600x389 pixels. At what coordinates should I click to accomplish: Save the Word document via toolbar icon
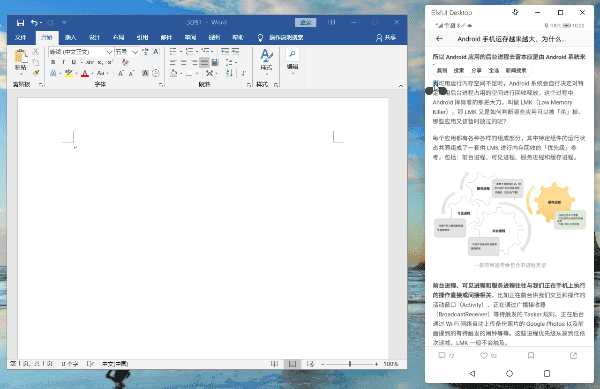(20, 23)
